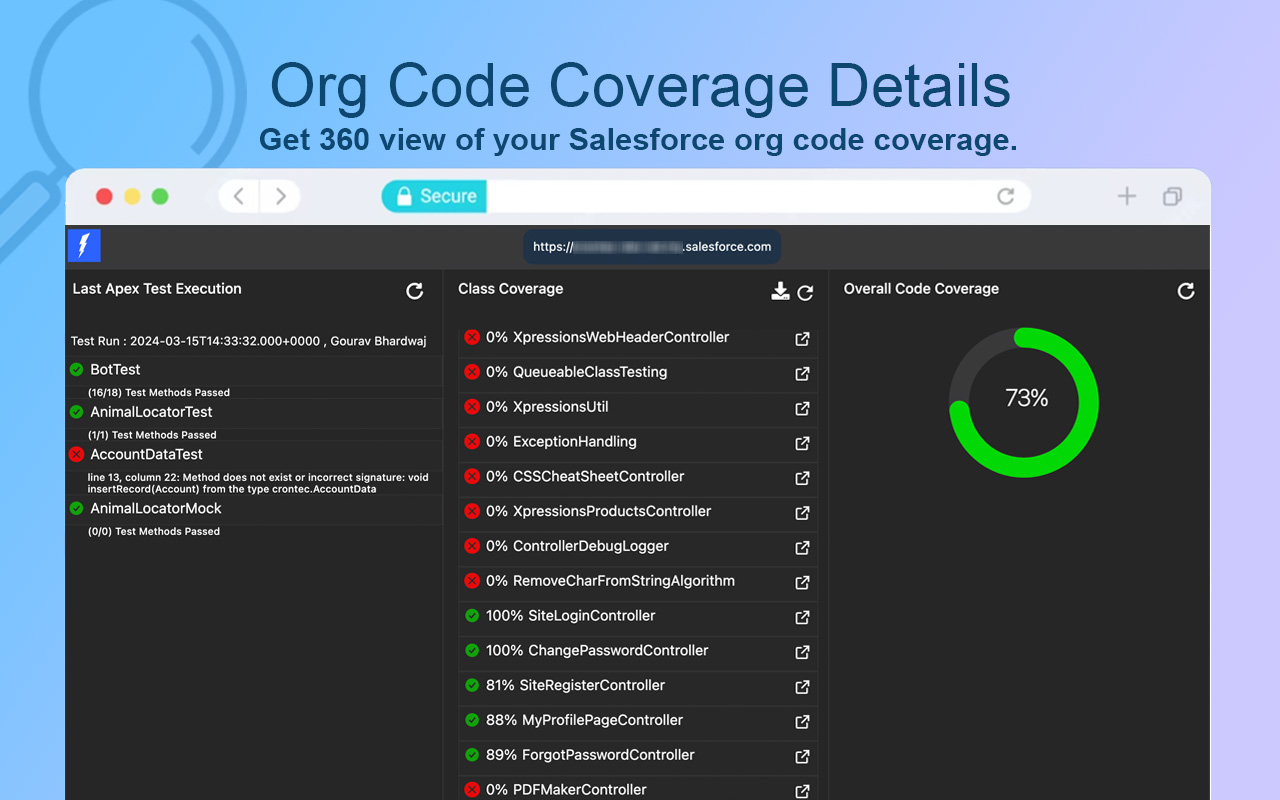Click Last Apex Test Execution heading
This screenshot has width=1280, height=800.
click(157, 289)
